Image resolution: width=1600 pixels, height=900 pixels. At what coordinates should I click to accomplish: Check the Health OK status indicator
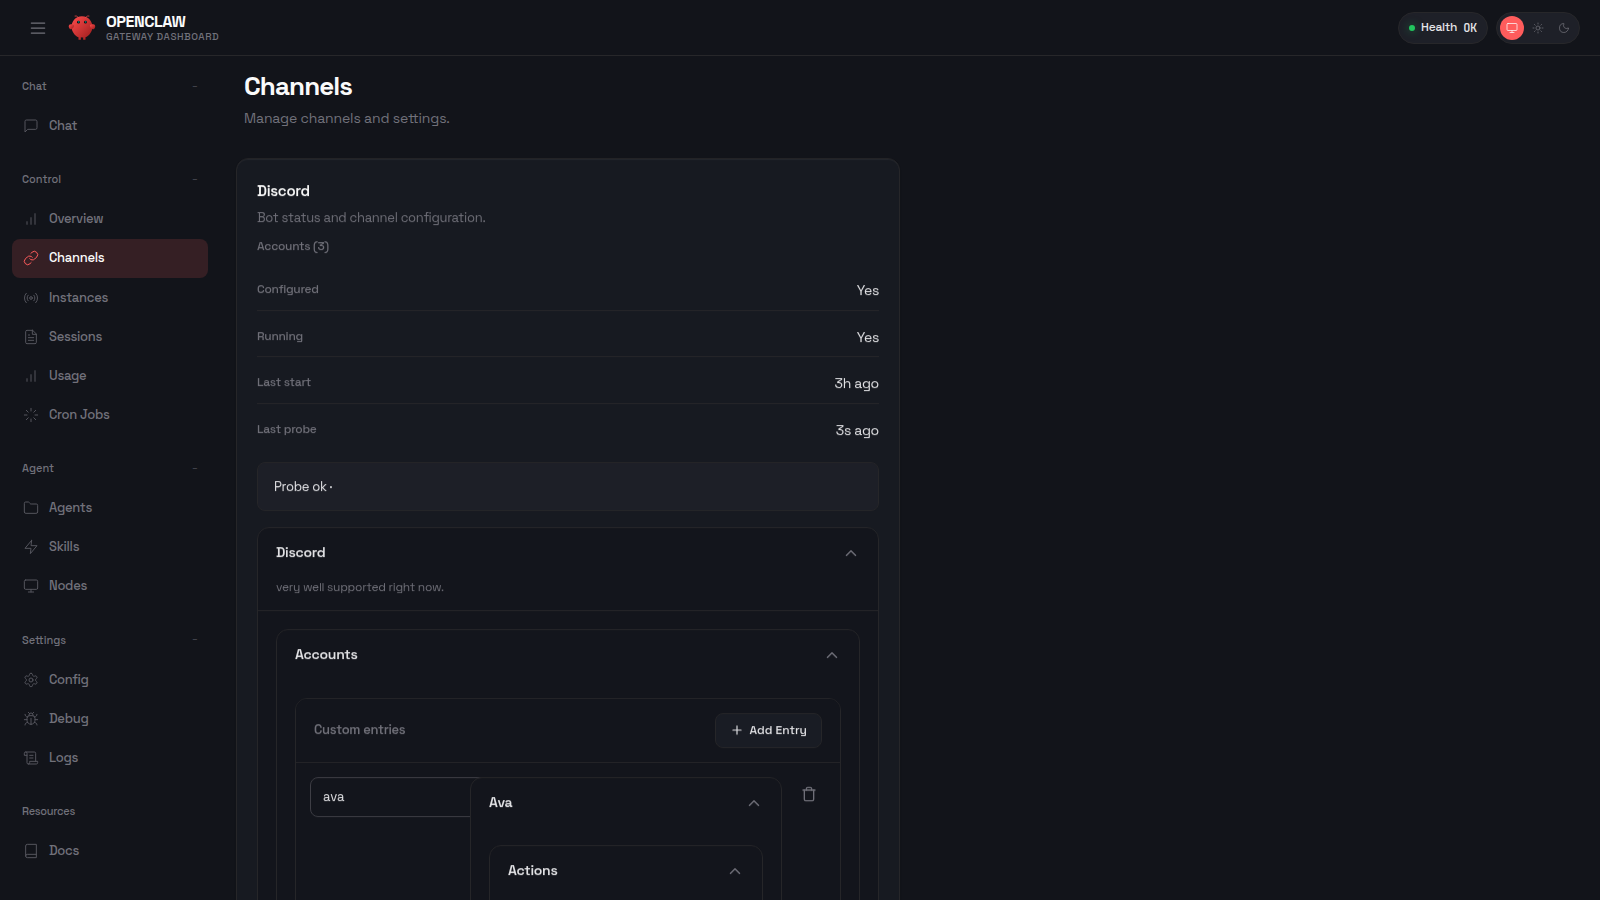point(1442,27)
